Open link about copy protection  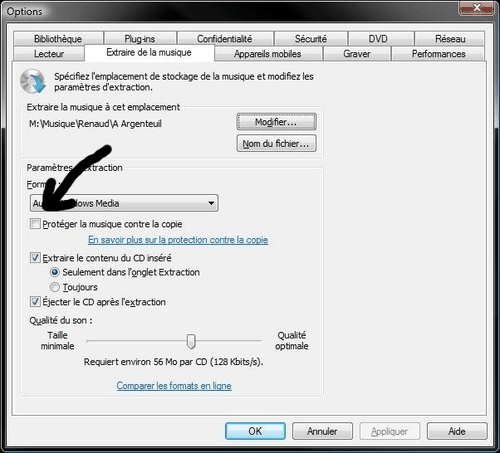click(178, 240)
